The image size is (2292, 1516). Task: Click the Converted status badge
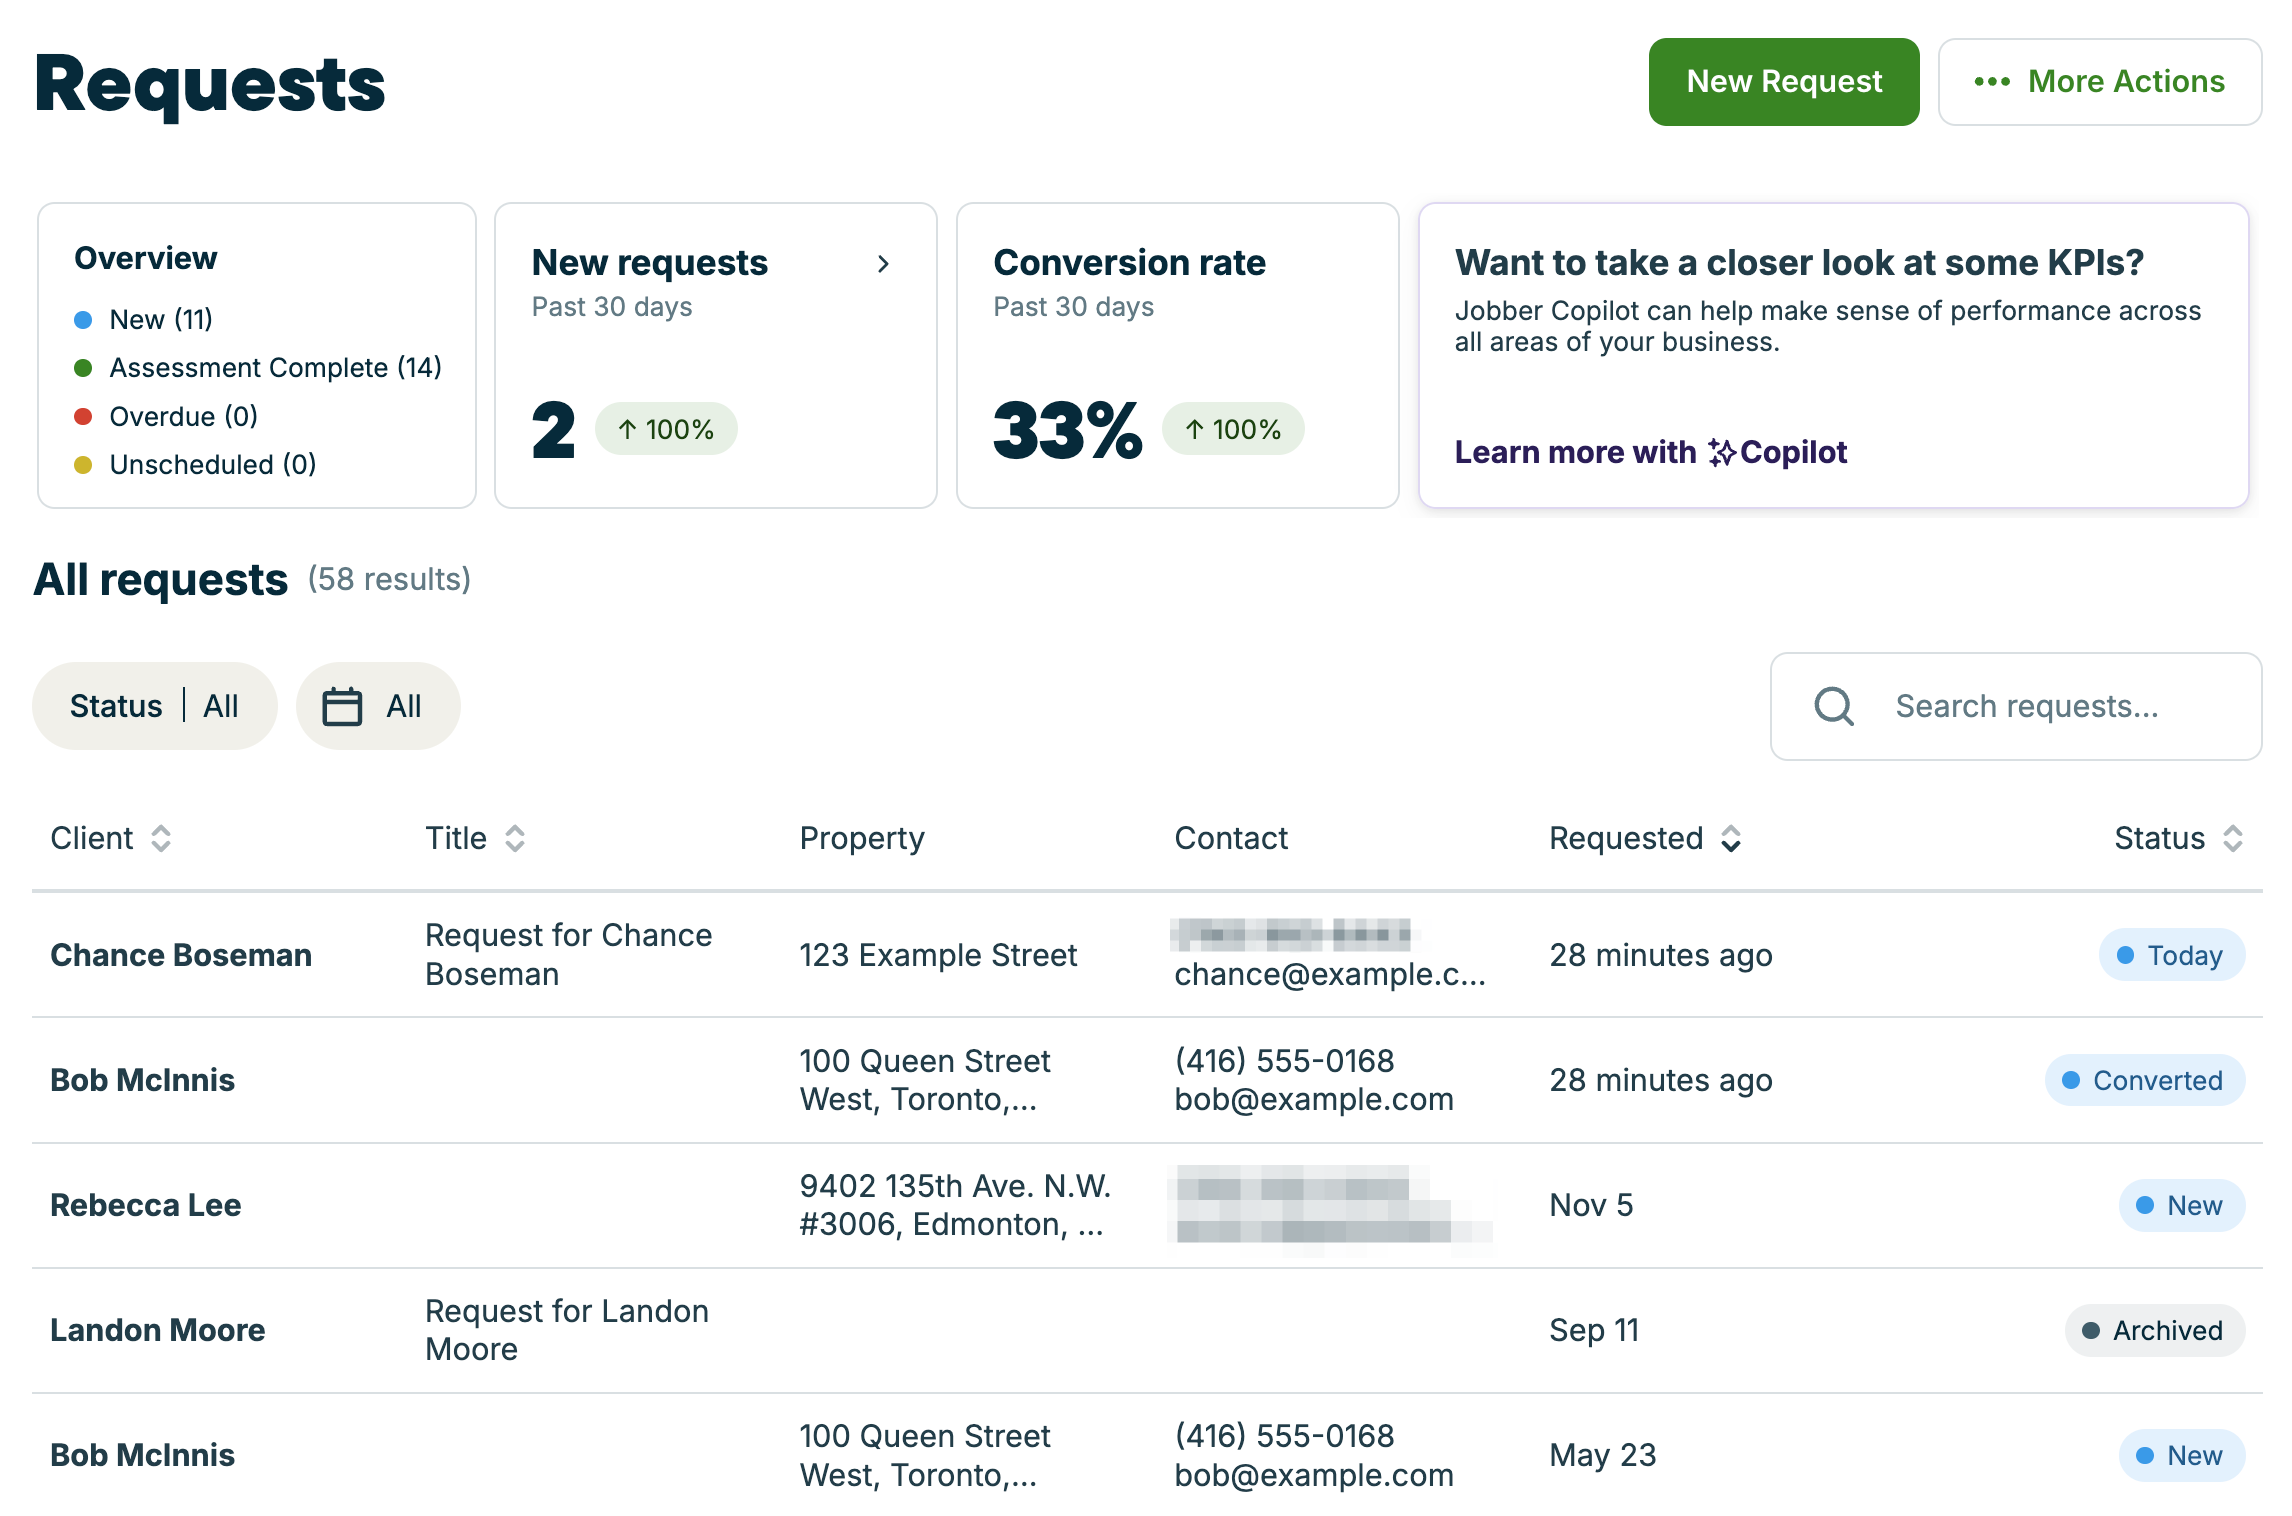(2144, 1080)
